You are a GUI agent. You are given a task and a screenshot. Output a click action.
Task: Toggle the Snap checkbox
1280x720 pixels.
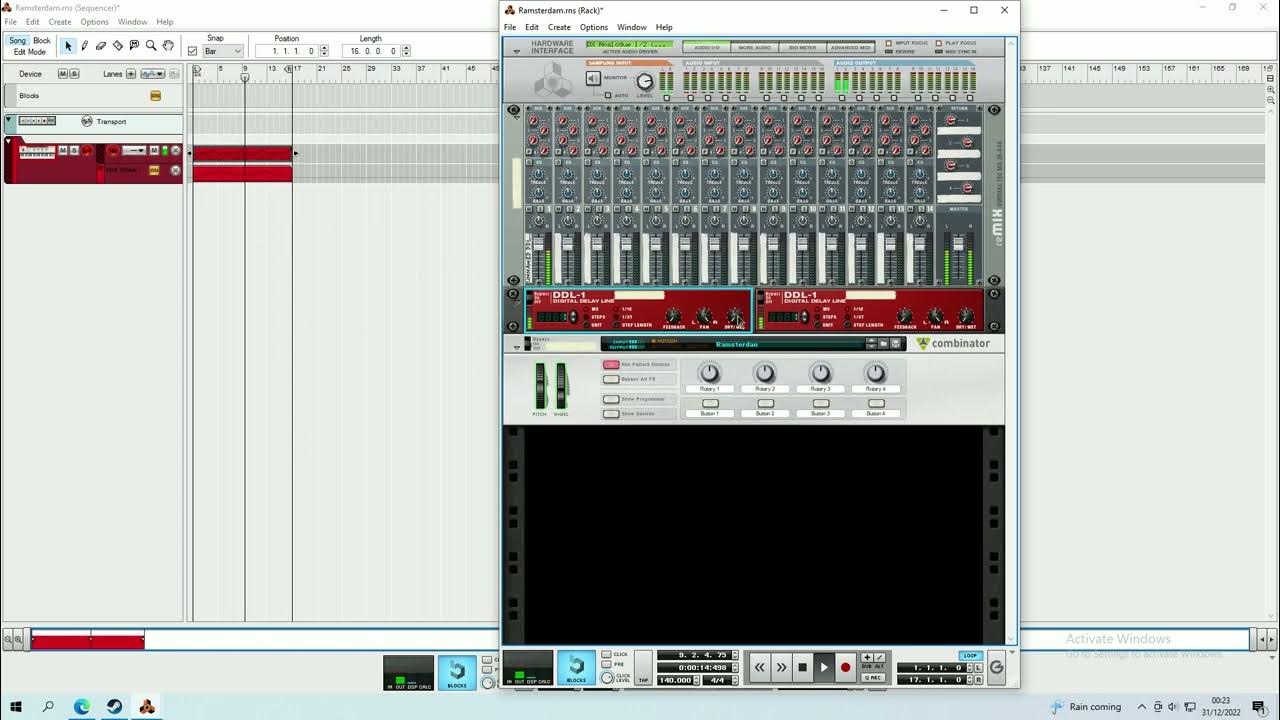193,51
